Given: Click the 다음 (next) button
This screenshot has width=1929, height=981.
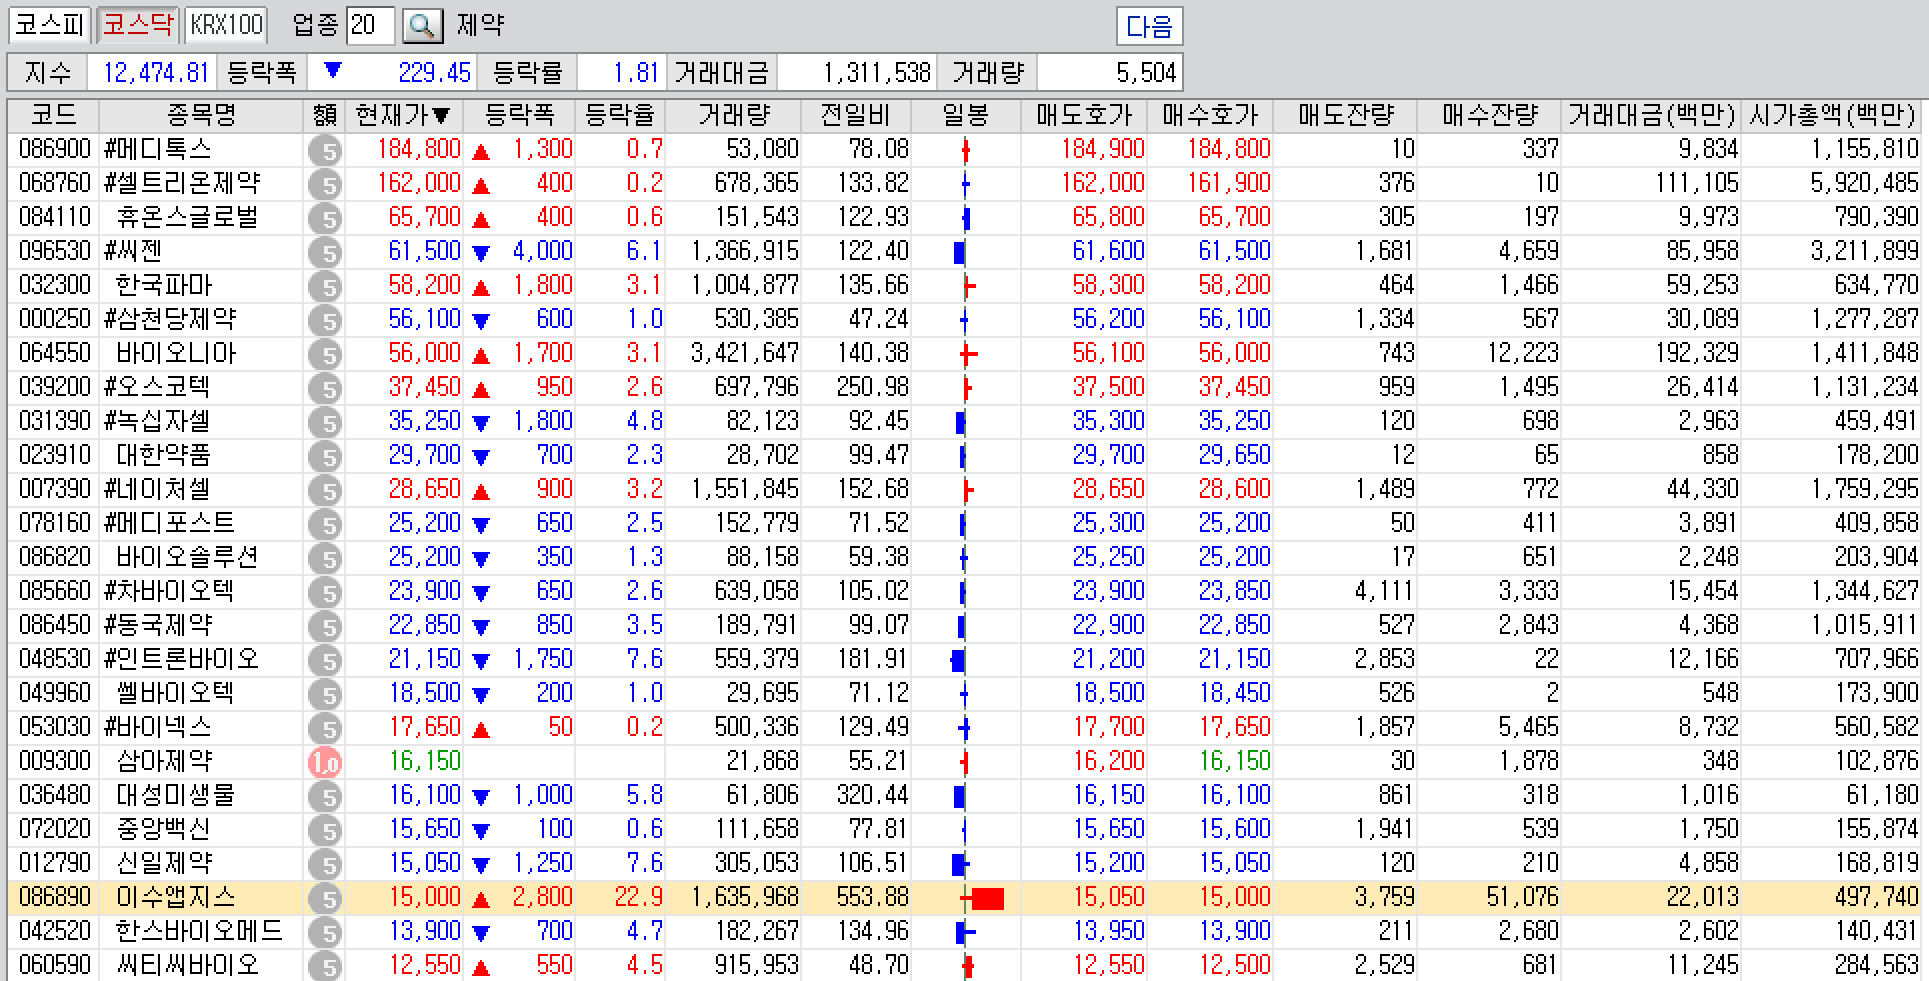Looking at the screenshot, I should [1149, 26].
